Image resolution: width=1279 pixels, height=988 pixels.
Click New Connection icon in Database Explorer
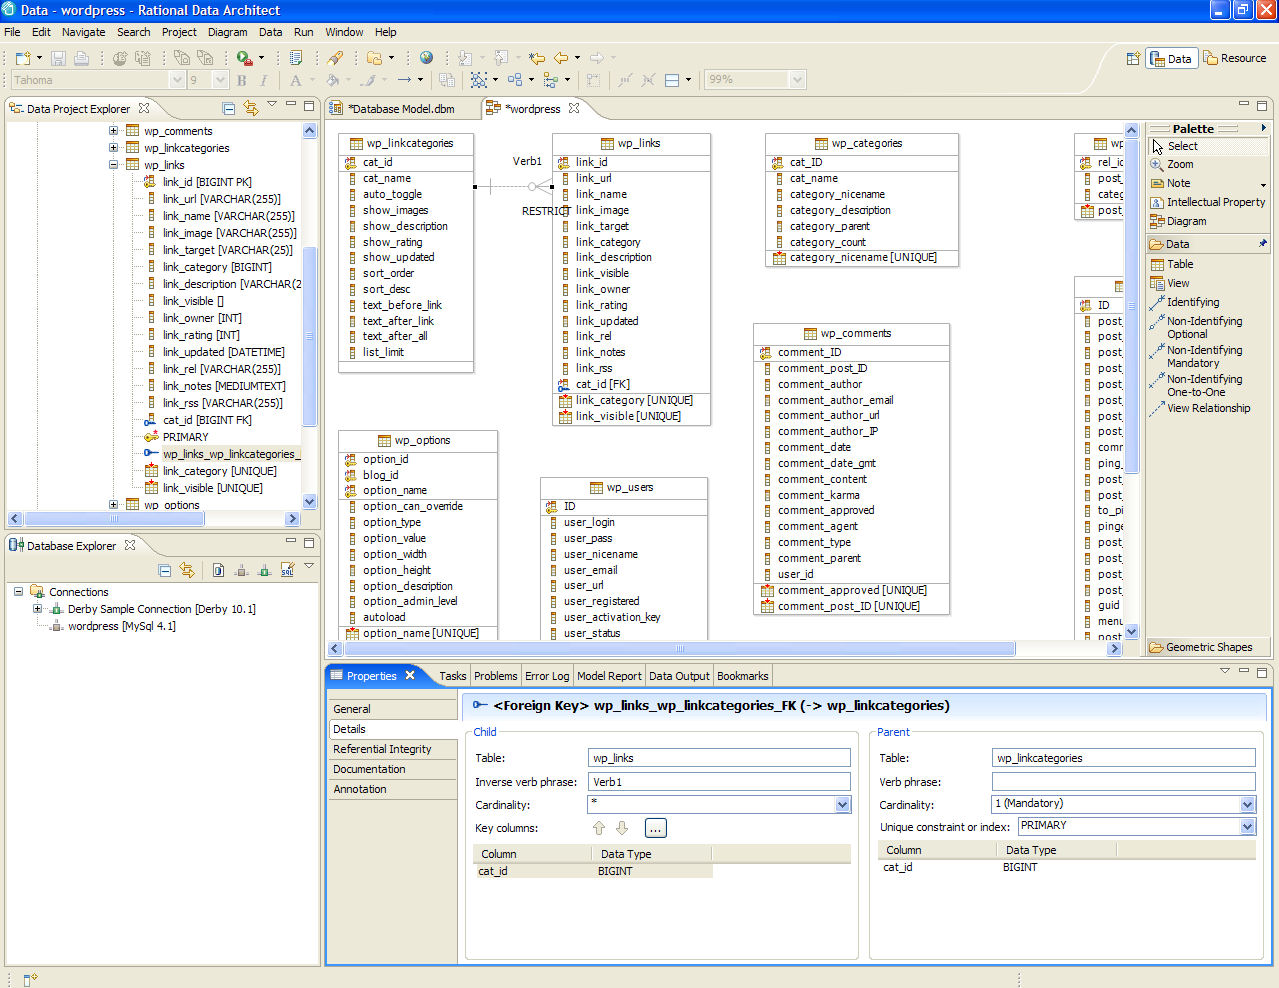(x=218, y=570)
